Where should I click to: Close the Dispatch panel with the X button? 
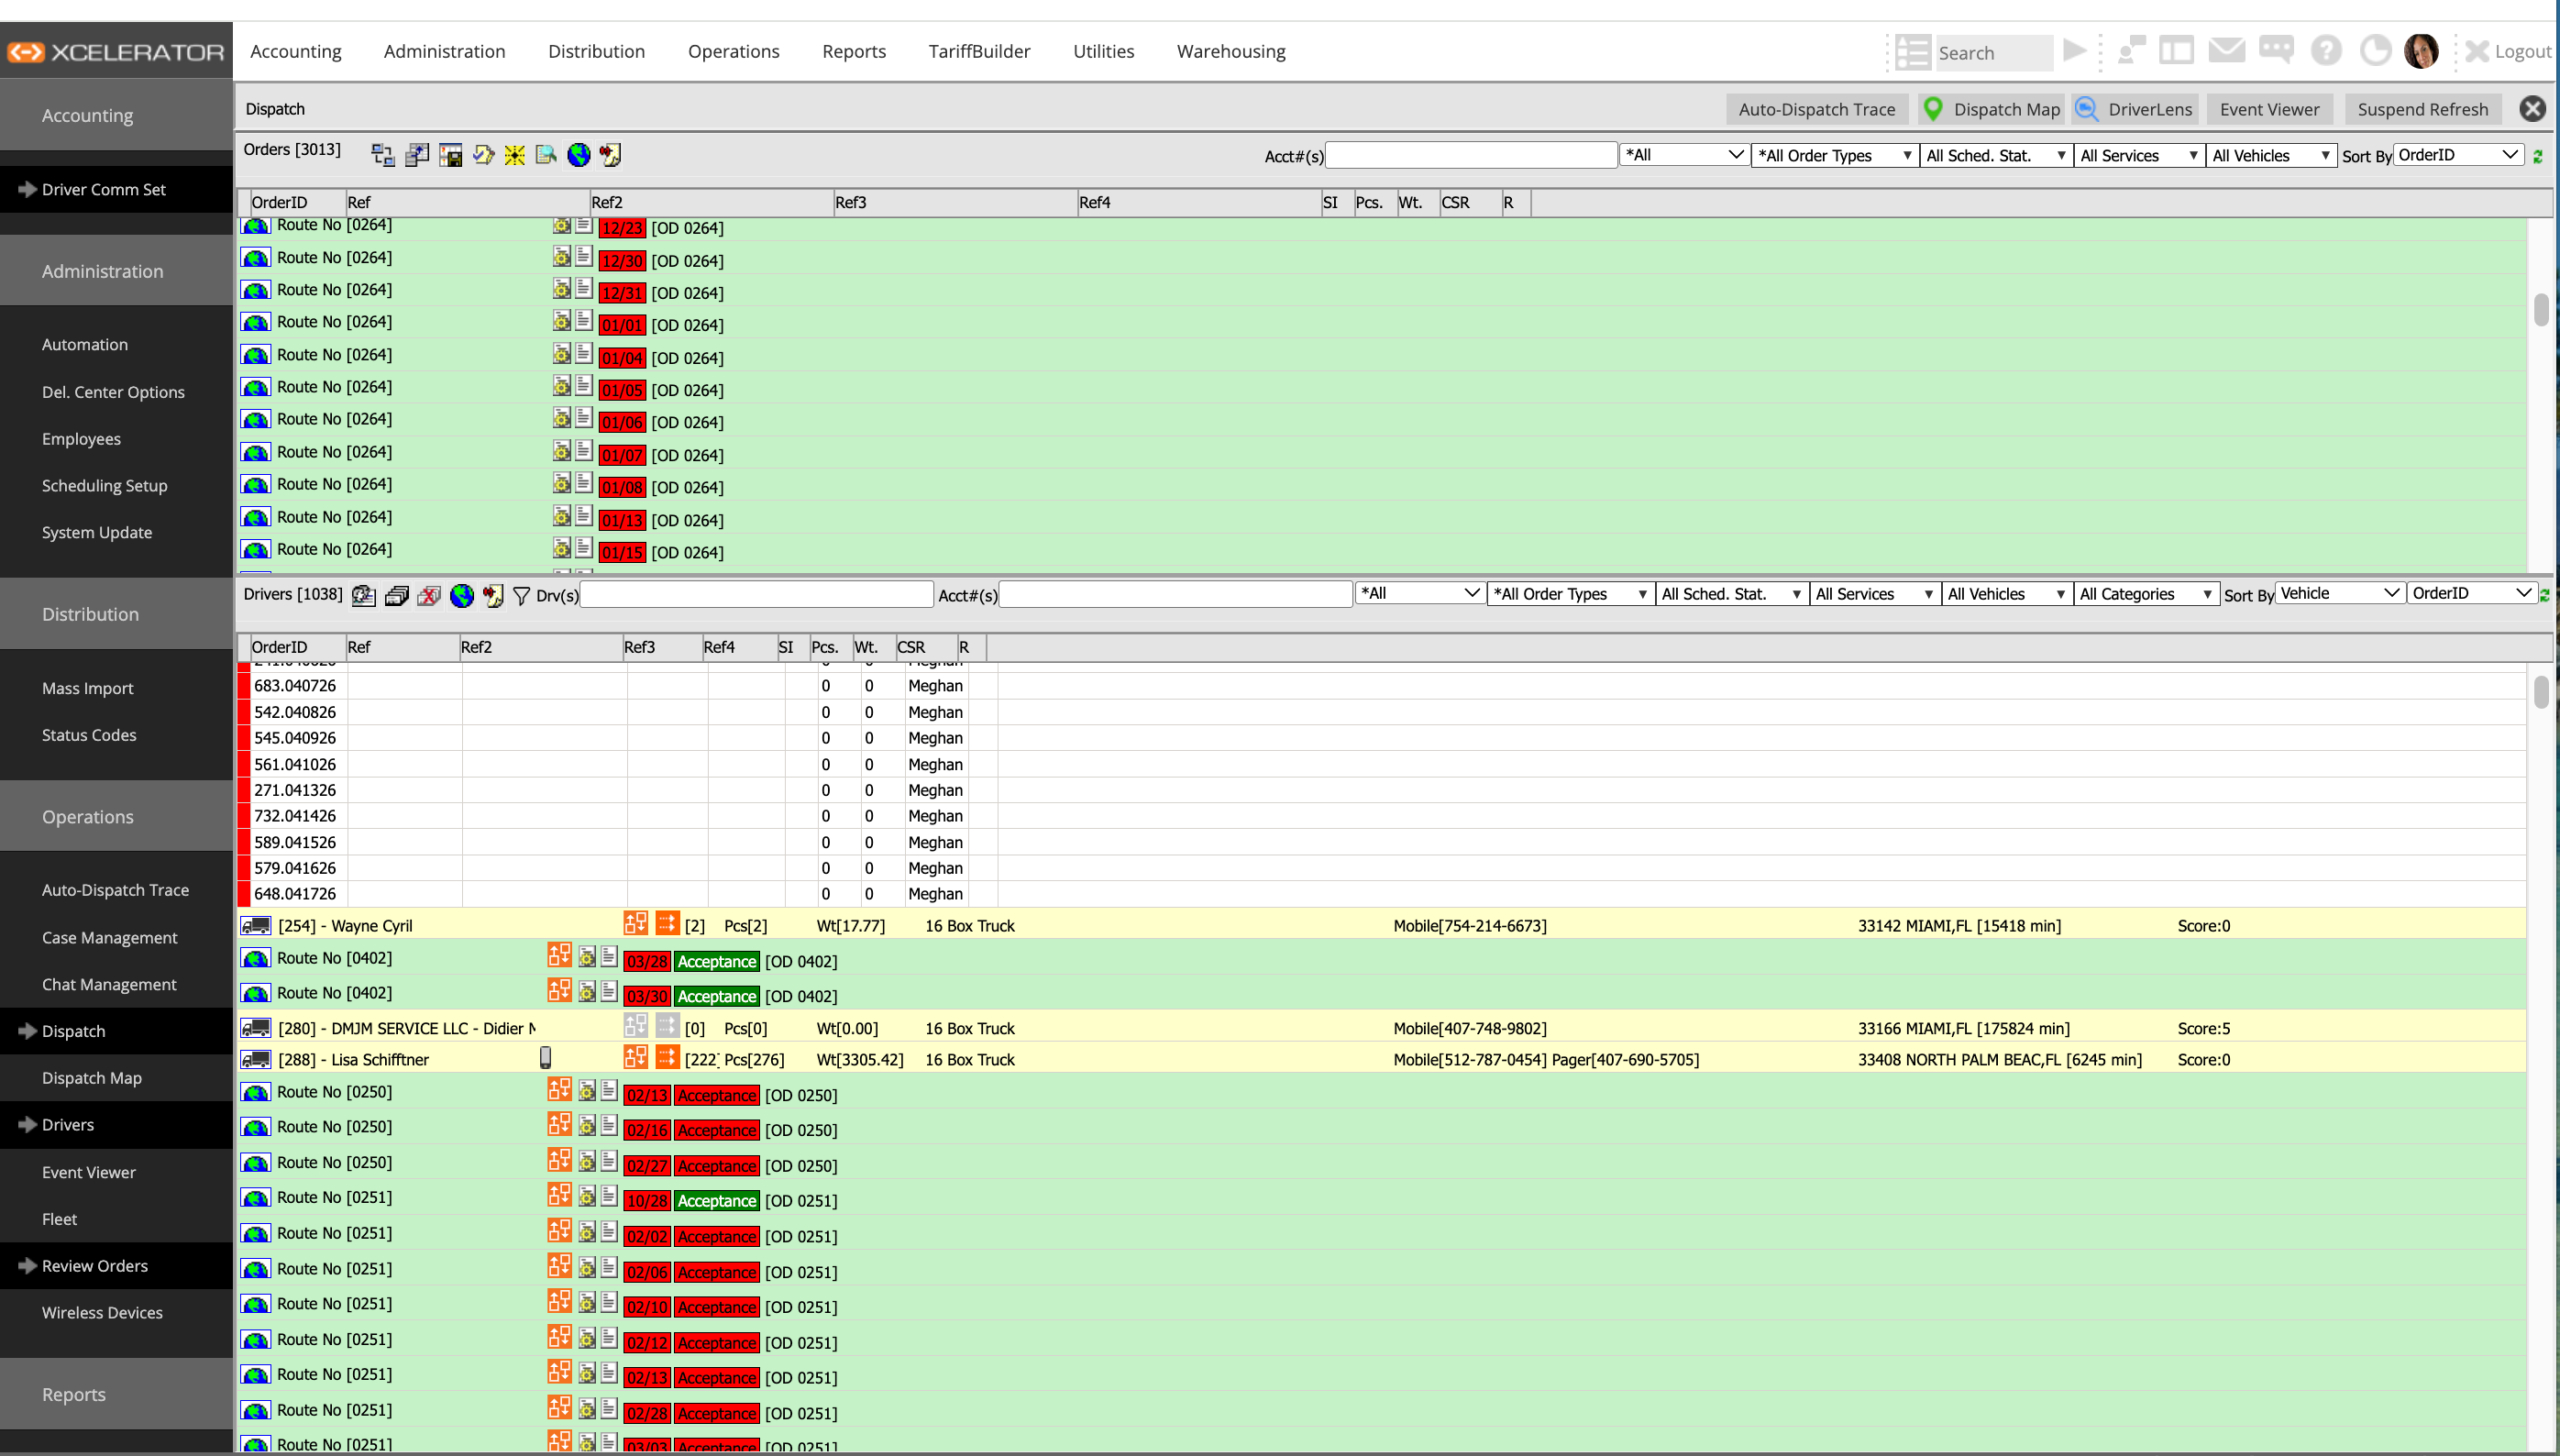click(x=2532, y=109)
